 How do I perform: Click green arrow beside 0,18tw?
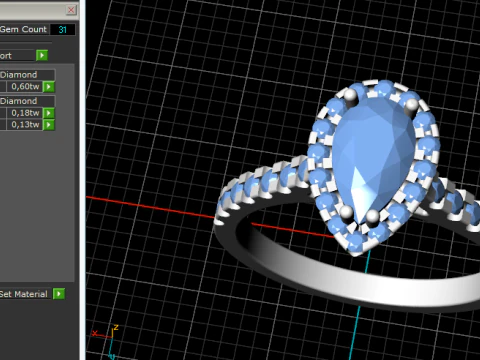49,113
